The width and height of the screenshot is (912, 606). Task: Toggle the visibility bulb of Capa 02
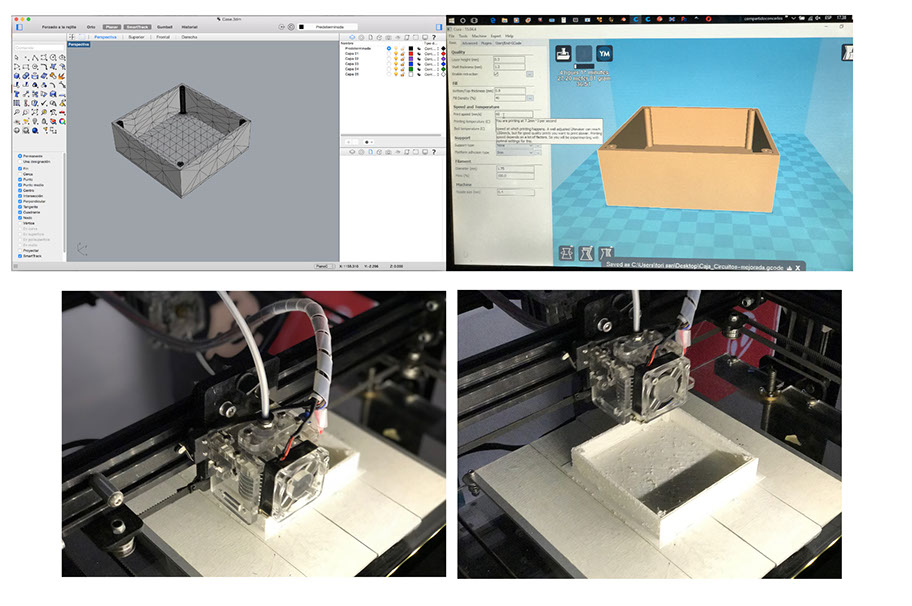[396, 59]
